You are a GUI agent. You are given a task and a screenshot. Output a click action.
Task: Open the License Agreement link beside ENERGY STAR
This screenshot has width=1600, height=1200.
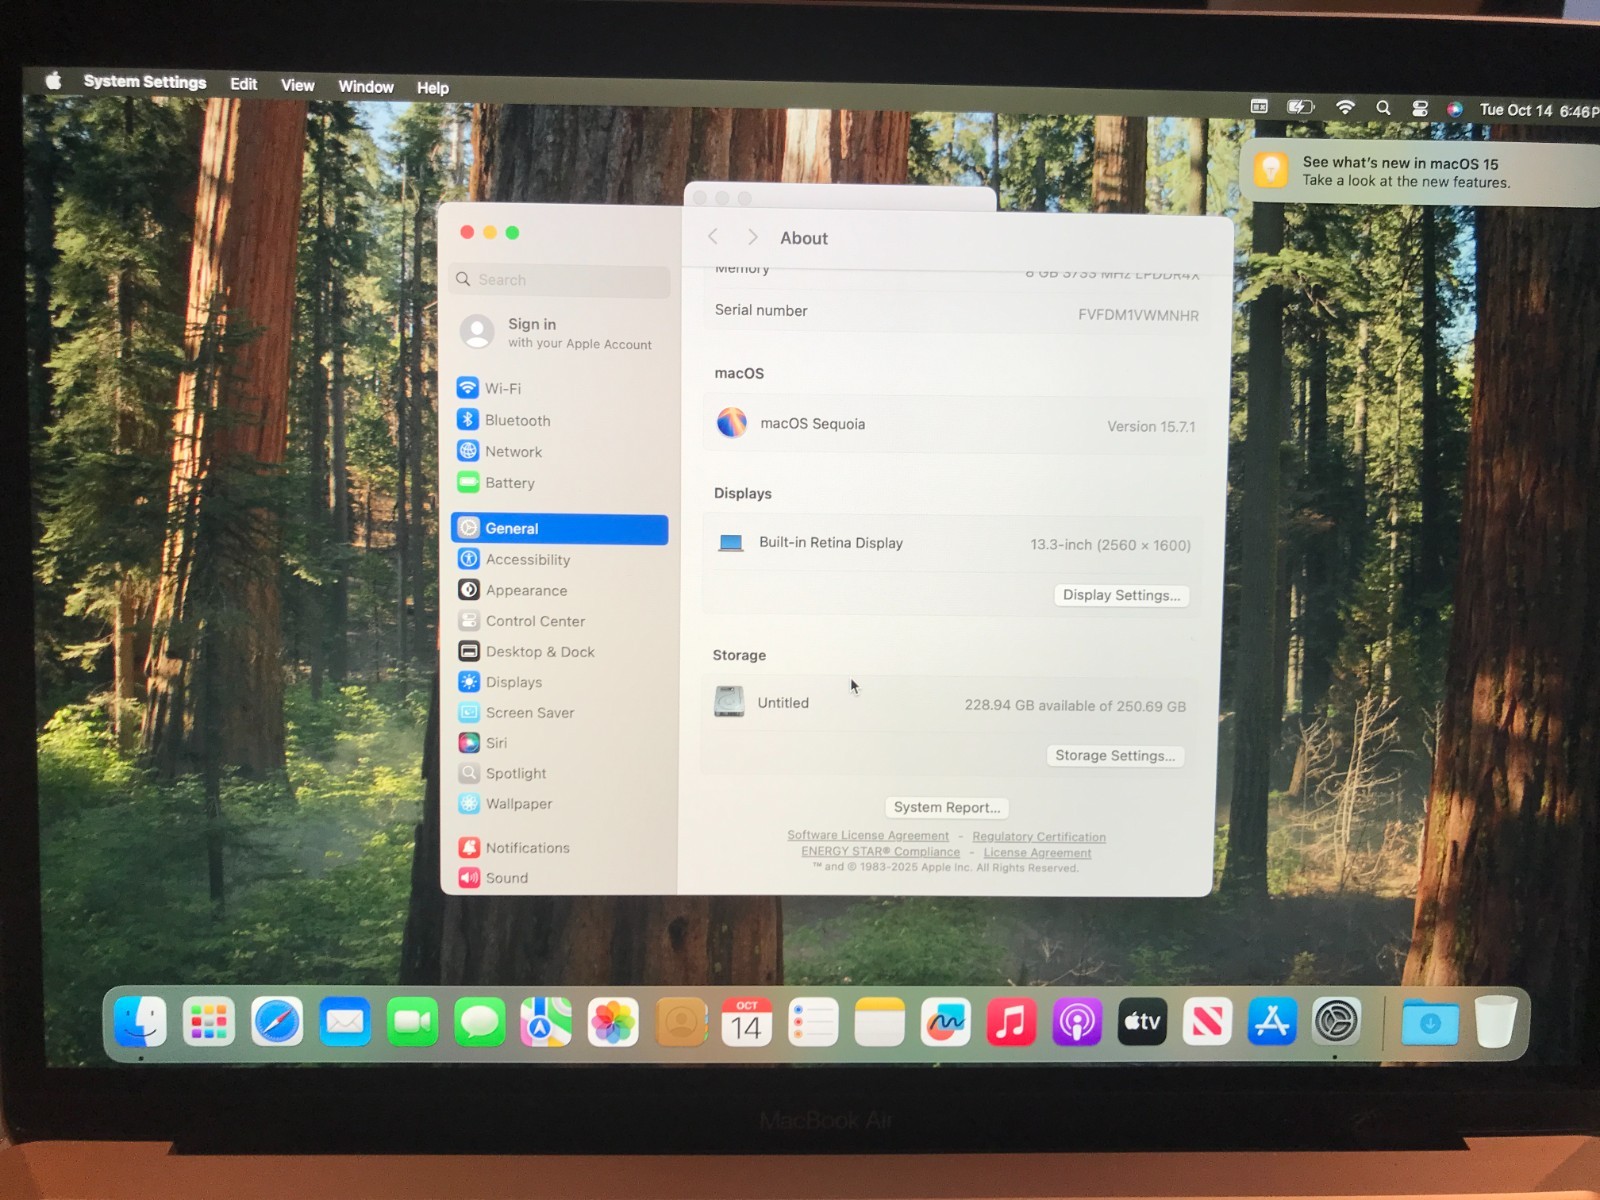click(x=1037, y=853)
